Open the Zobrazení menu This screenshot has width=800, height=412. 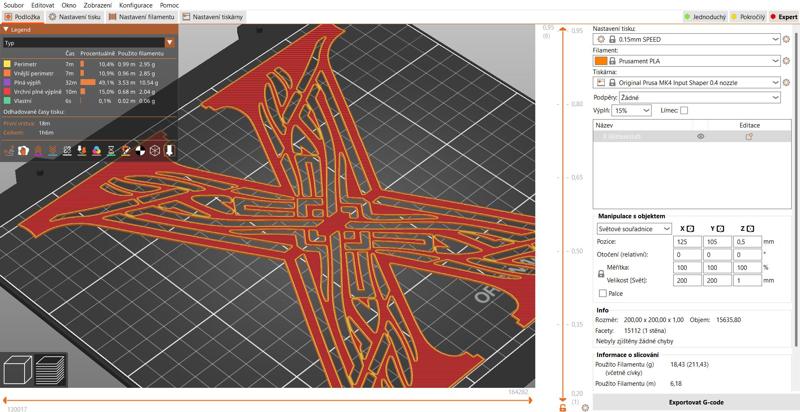tap(97, 5)
